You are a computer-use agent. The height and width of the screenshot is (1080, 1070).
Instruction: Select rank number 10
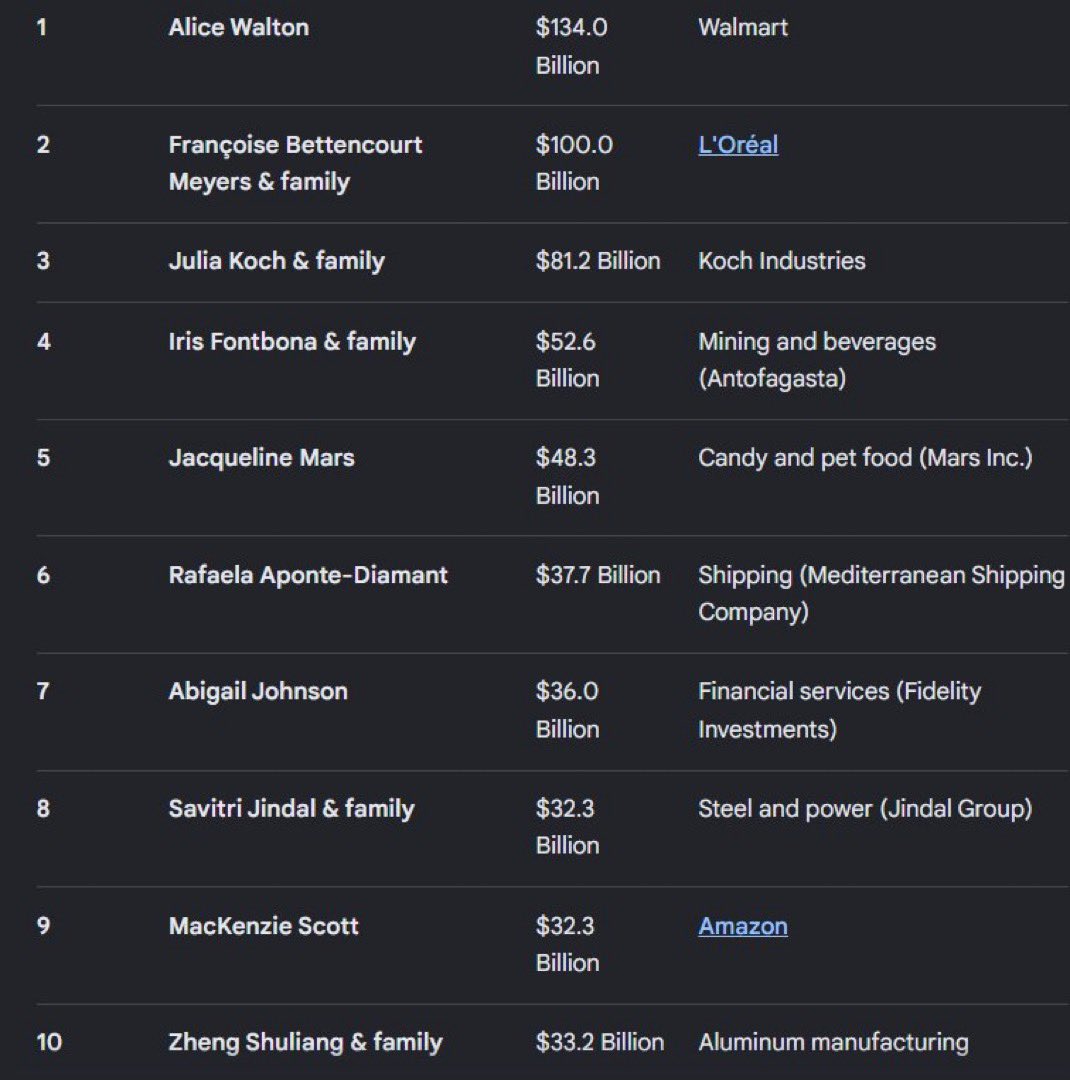[49, 1042]
